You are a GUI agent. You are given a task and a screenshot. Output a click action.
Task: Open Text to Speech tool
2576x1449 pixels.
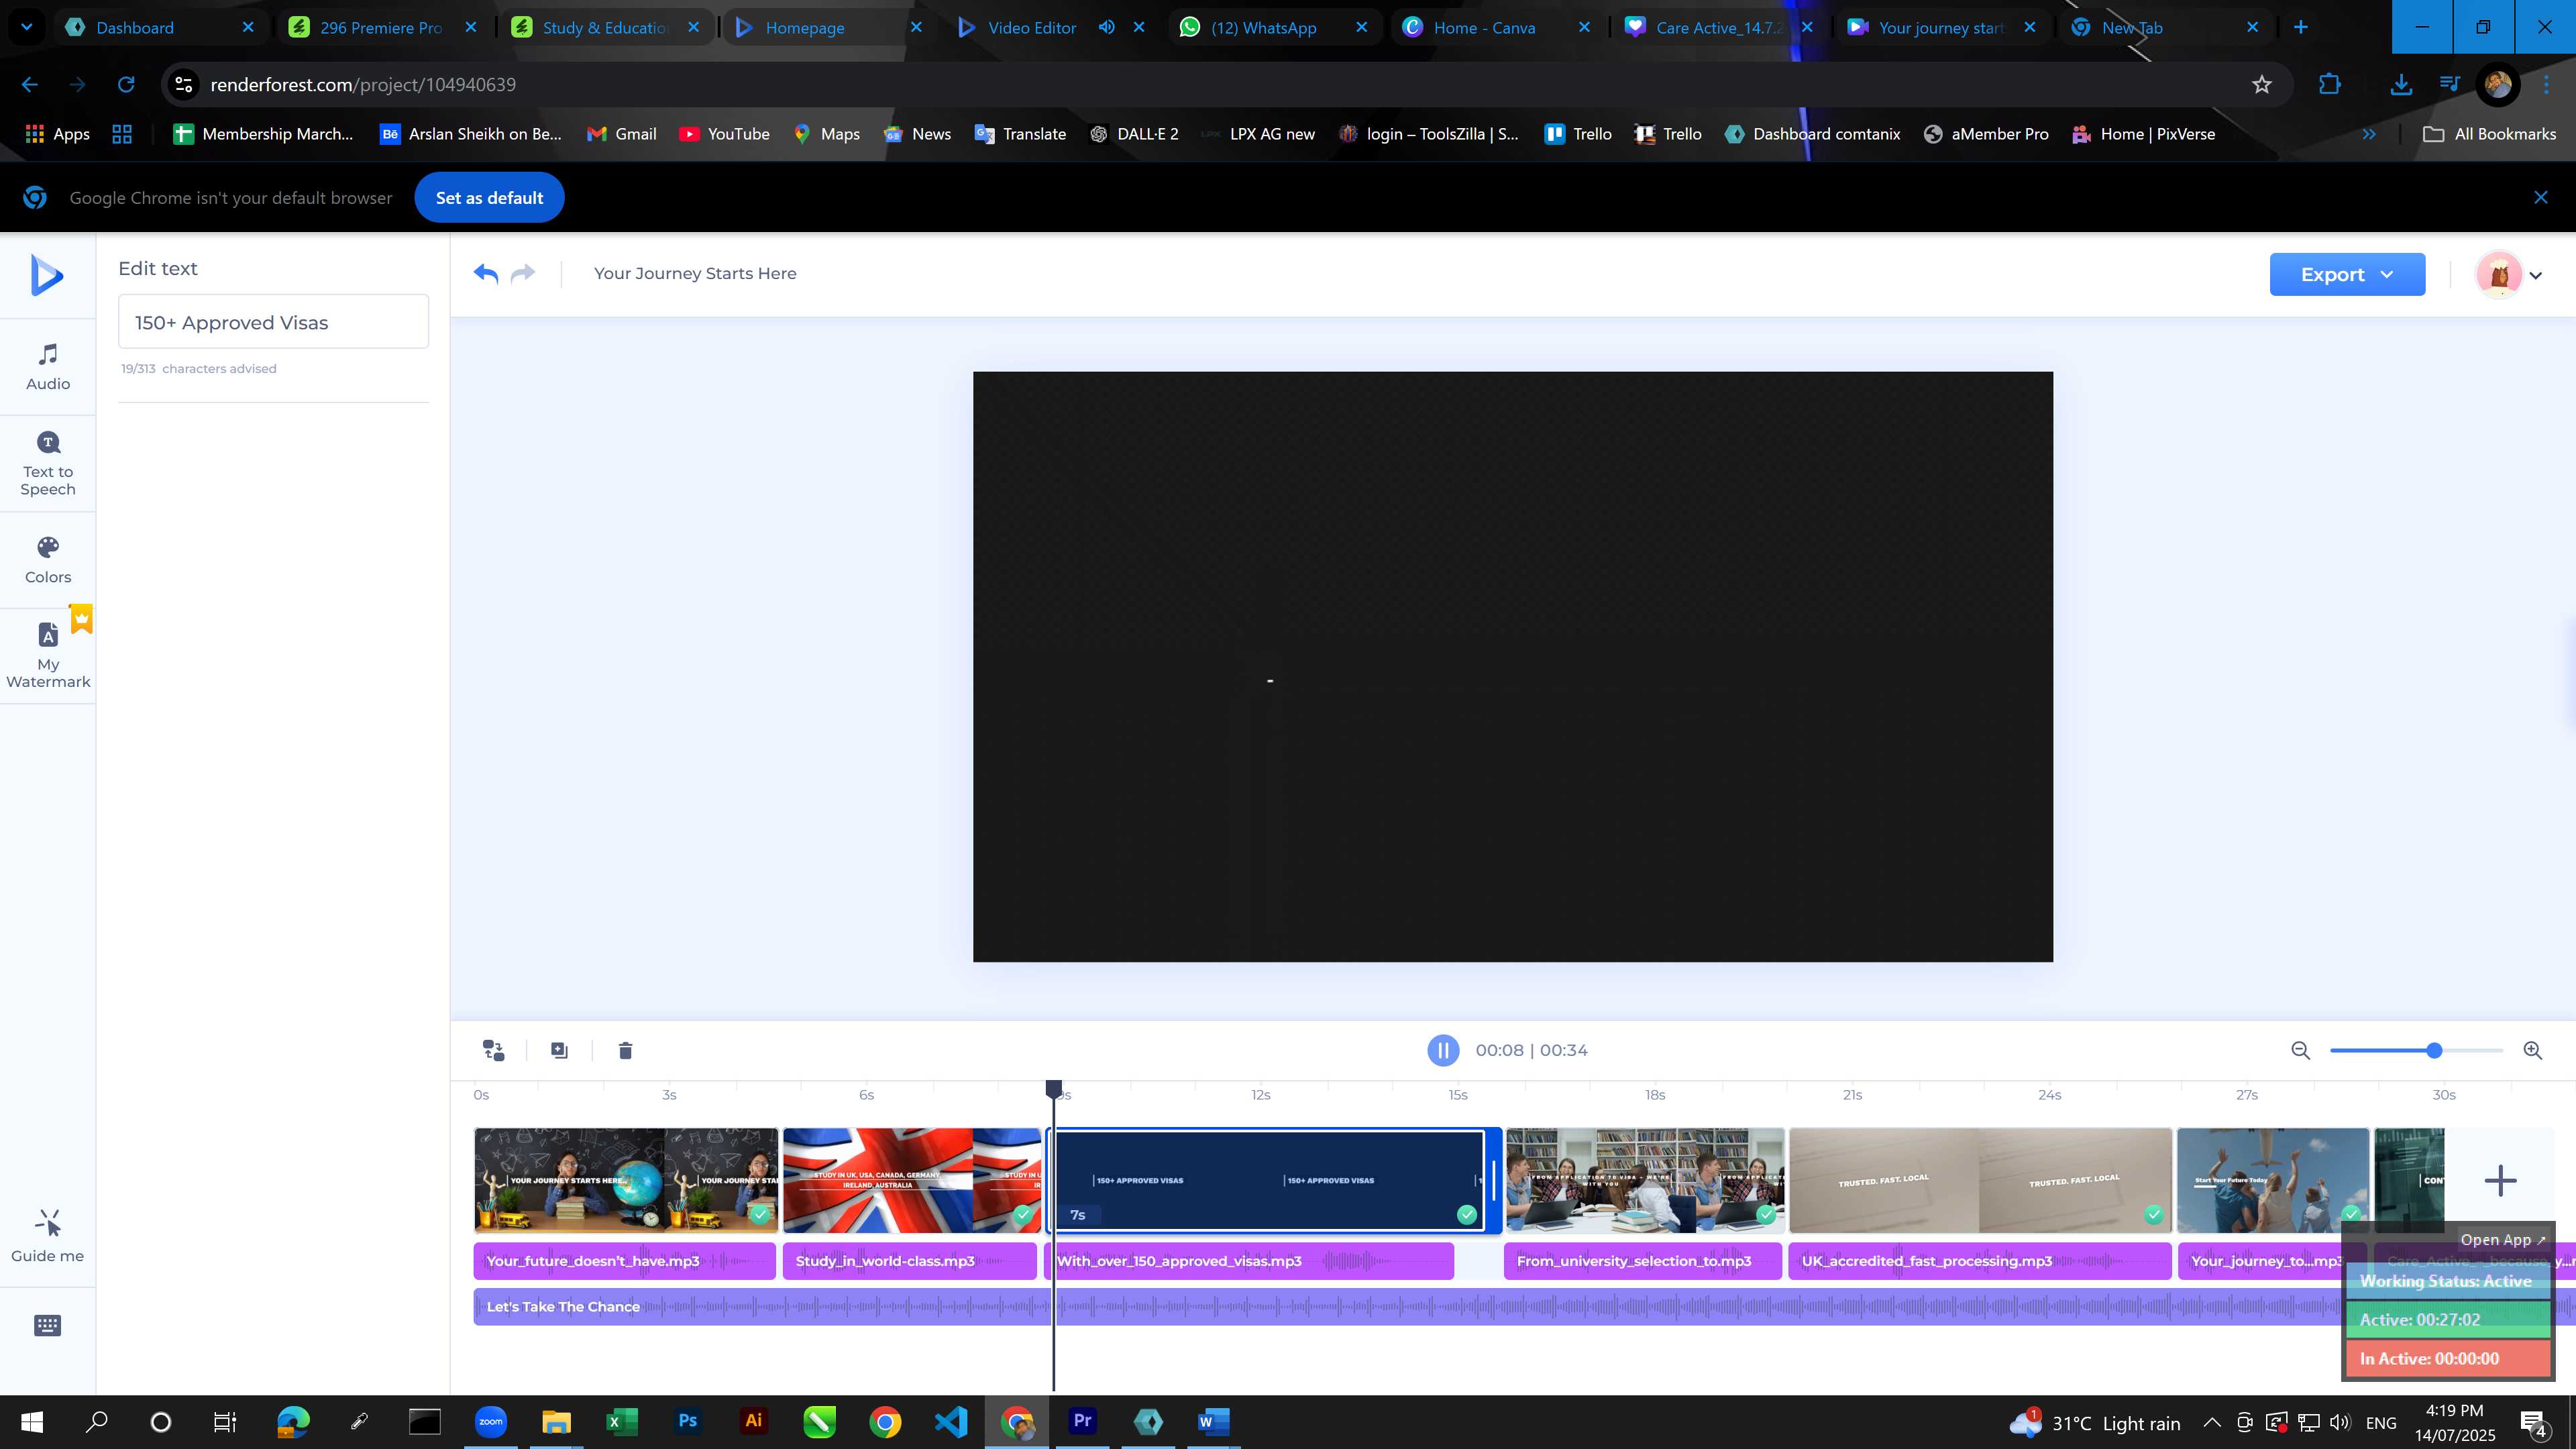point(48,464)
